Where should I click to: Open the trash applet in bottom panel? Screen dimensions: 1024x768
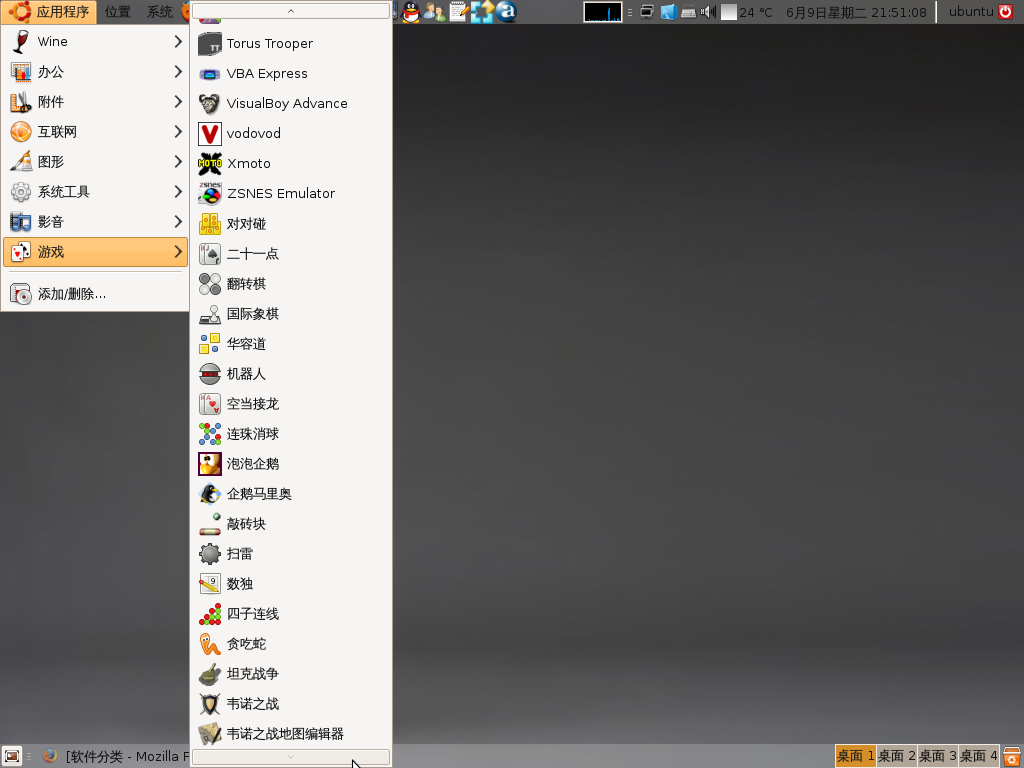coord(1012,756)
